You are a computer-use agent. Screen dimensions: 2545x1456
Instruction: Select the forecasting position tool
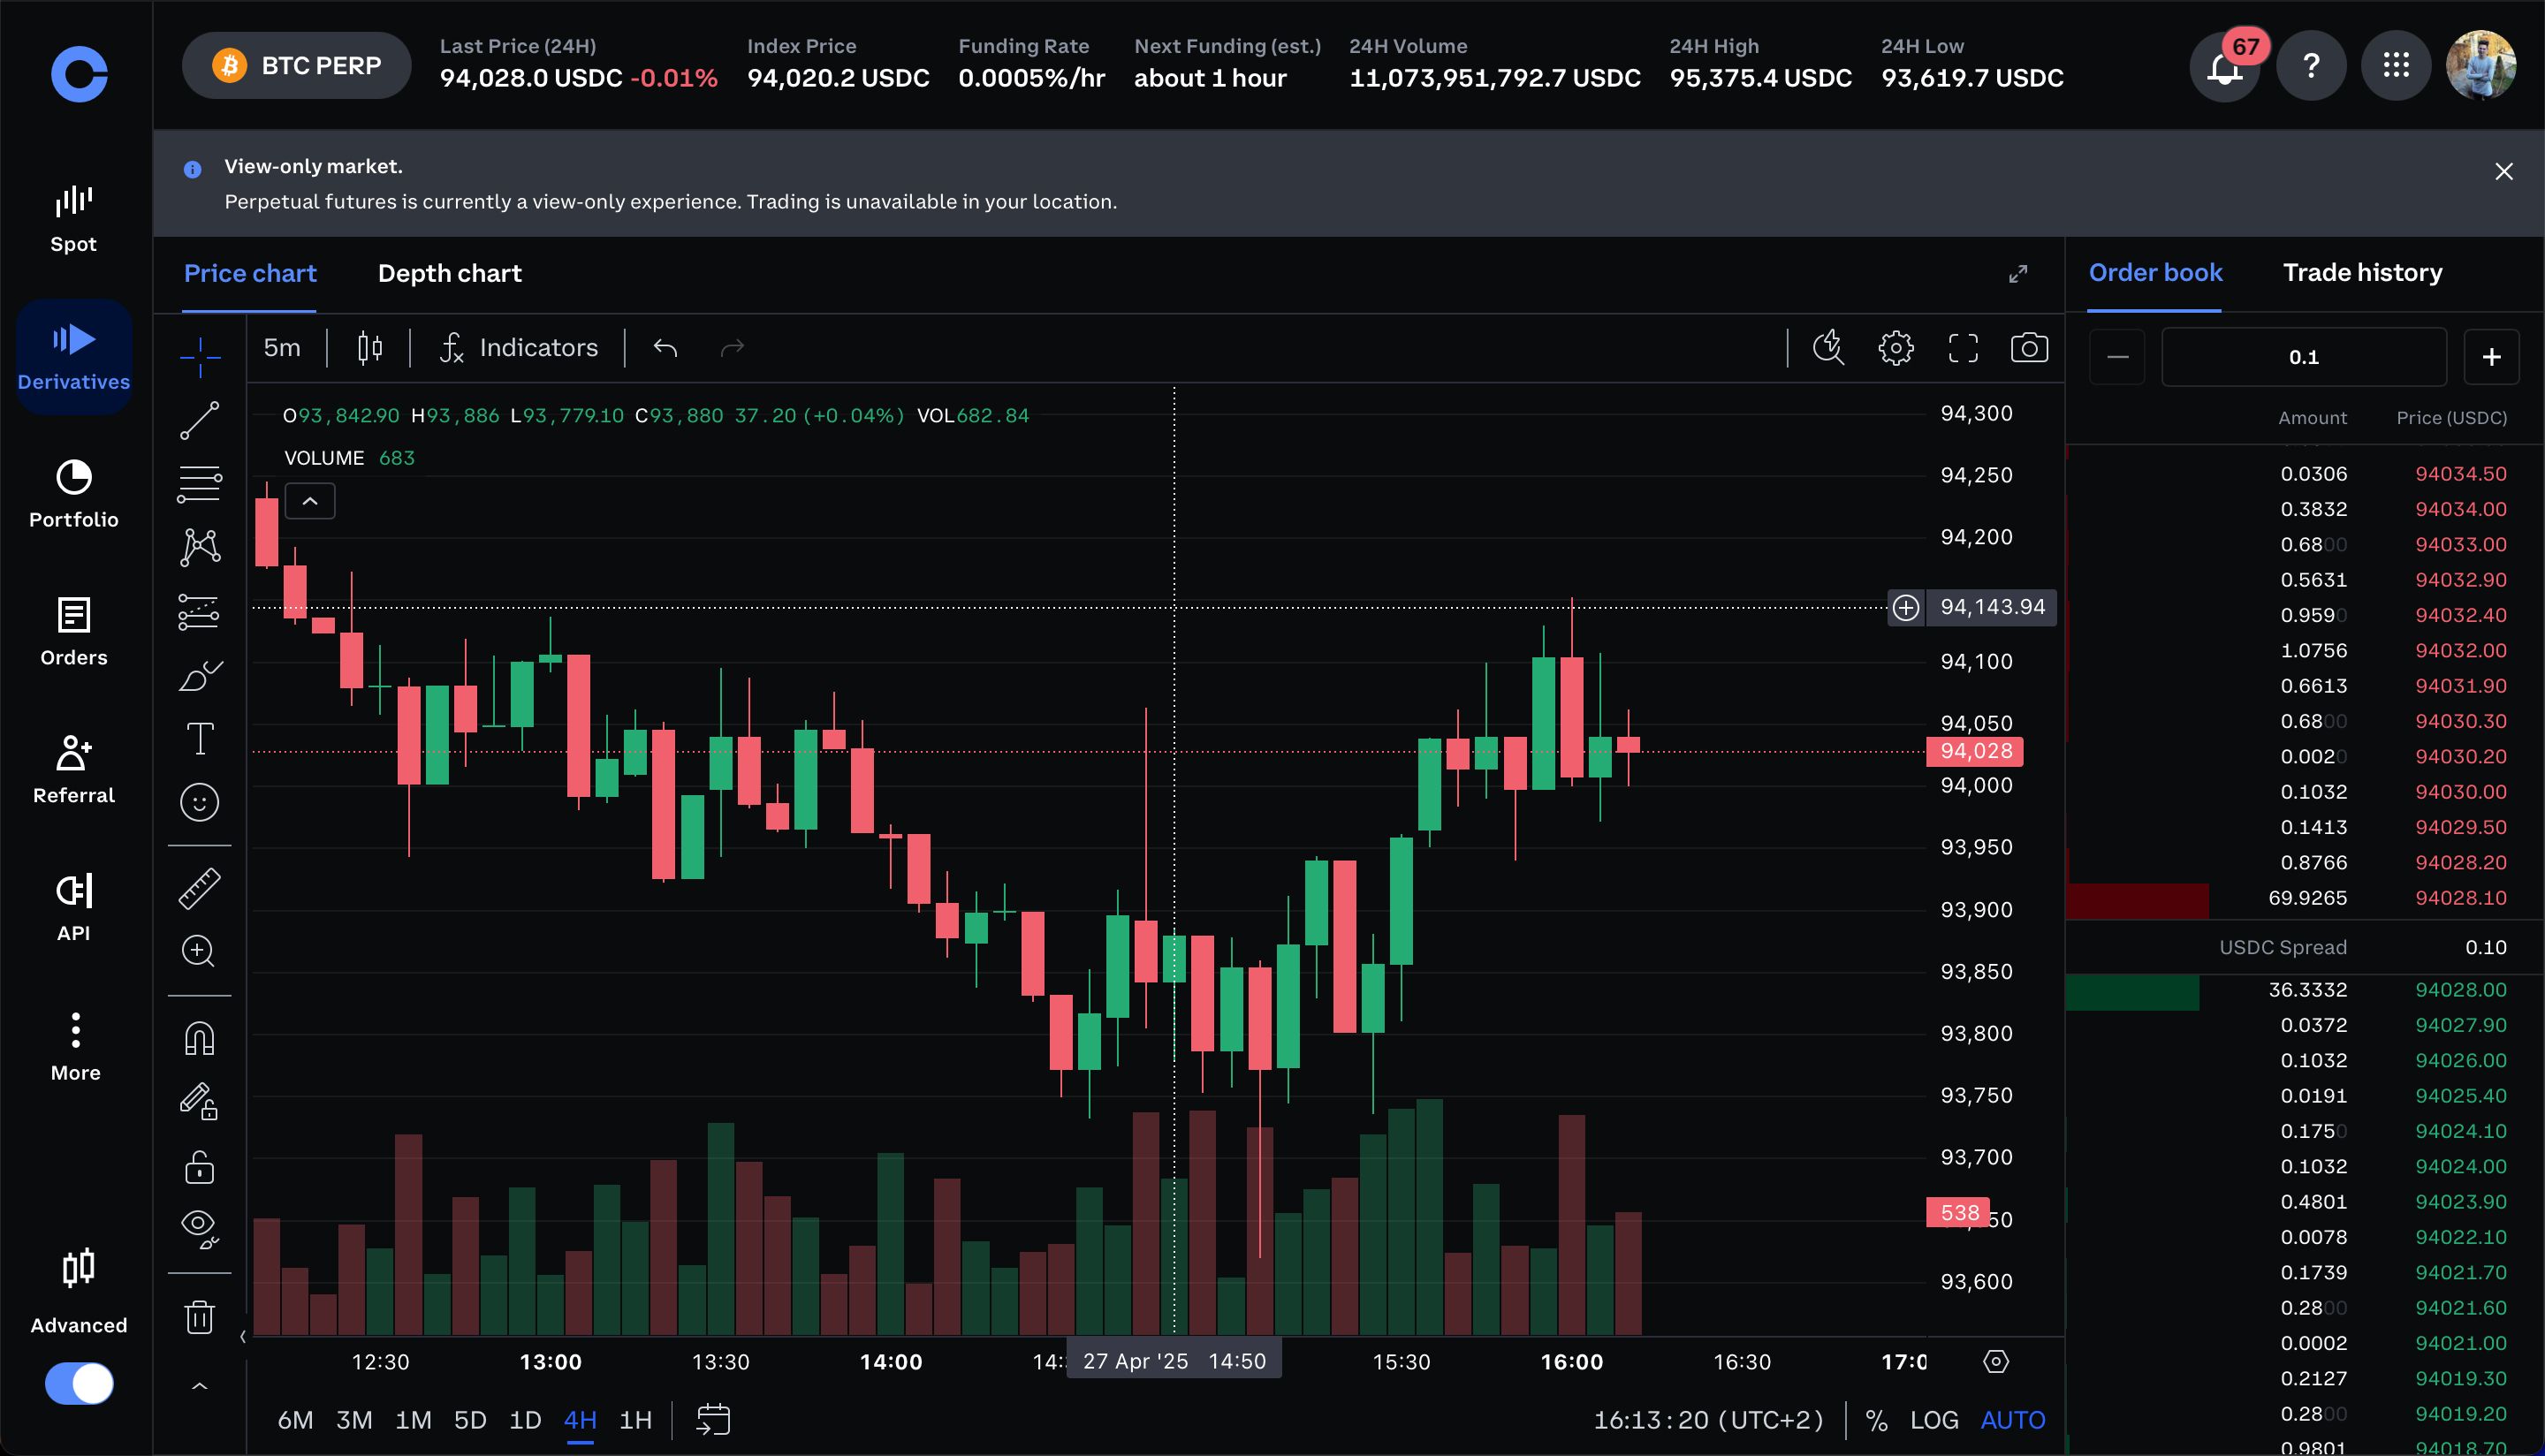click(200, 611)
